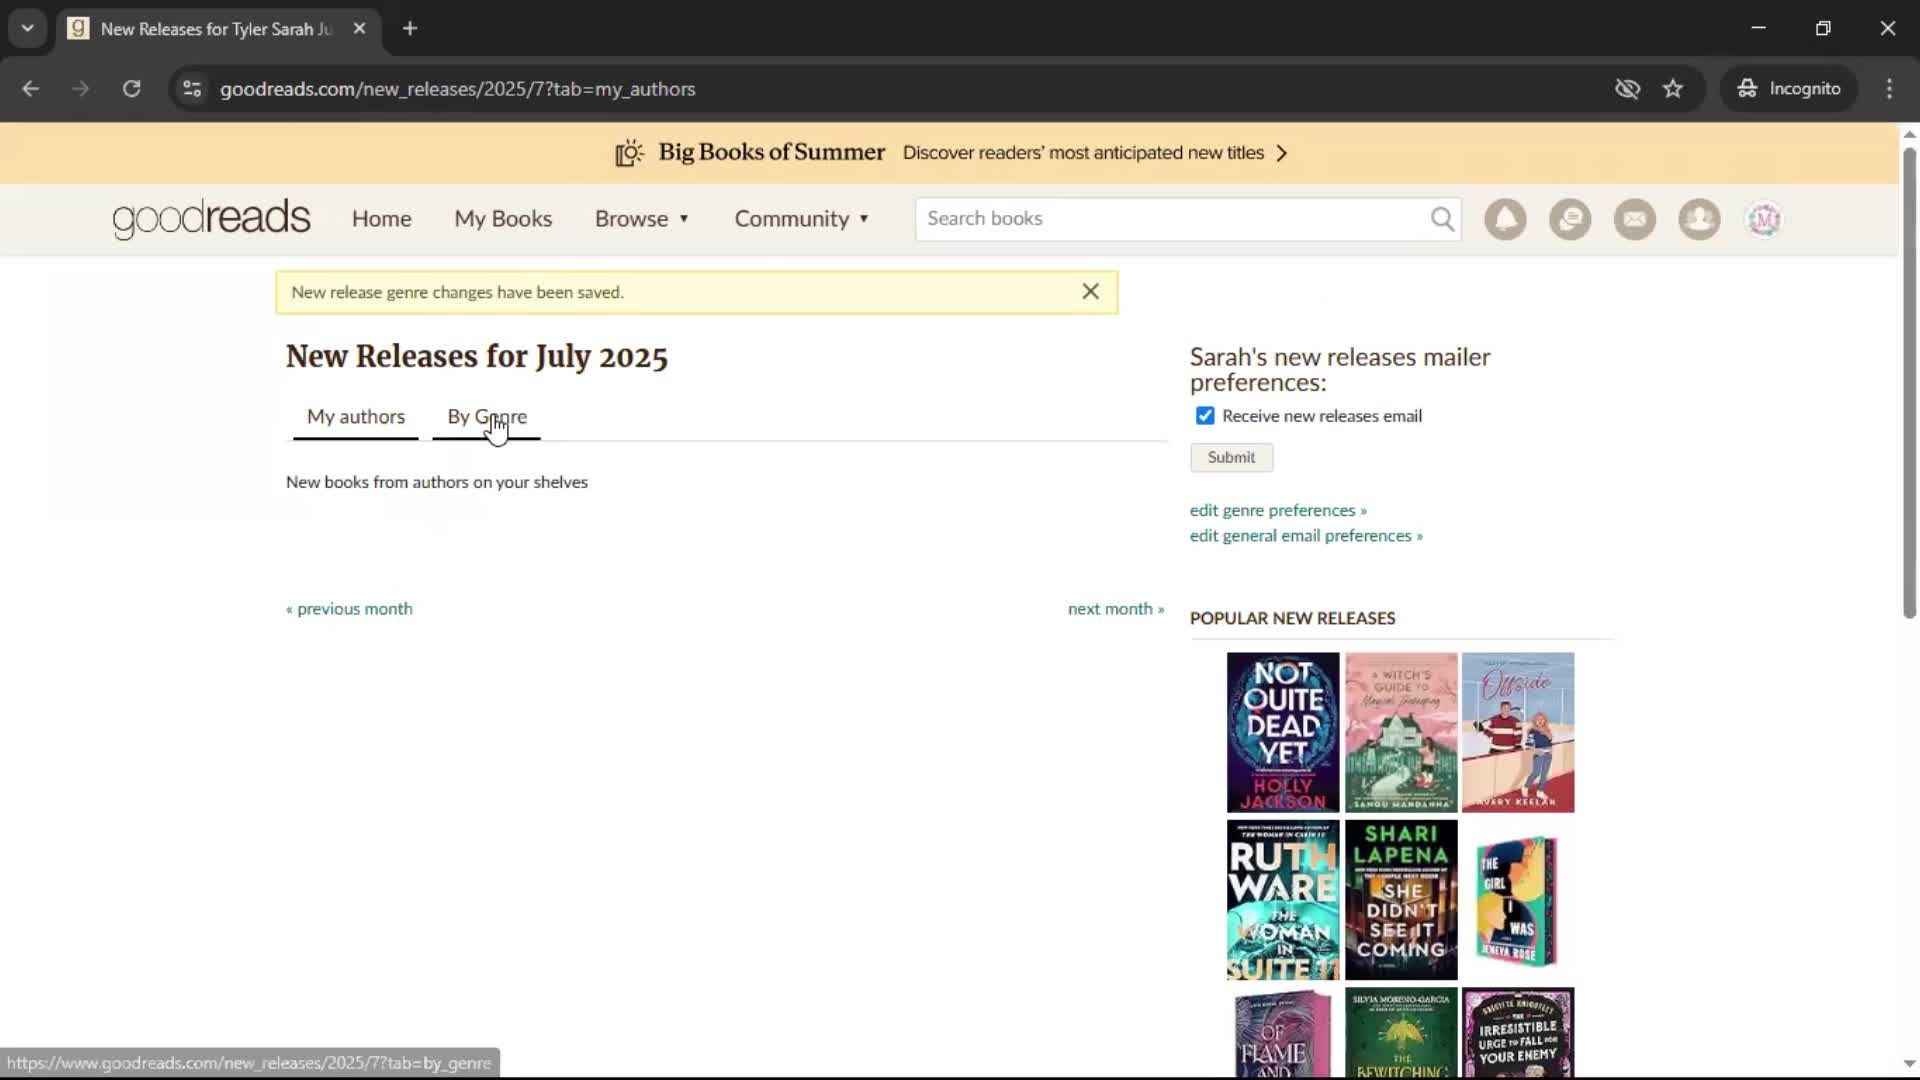Bookmark this page with the star icon
The height and width of the screenshot is (1080, 1920).
(1673, 88)
